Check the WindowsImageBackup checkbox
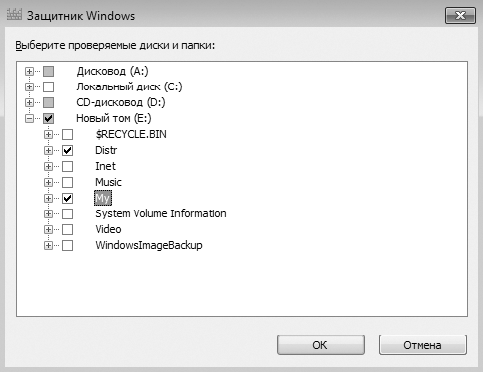483x372 pixels. [x=68, y=246]
